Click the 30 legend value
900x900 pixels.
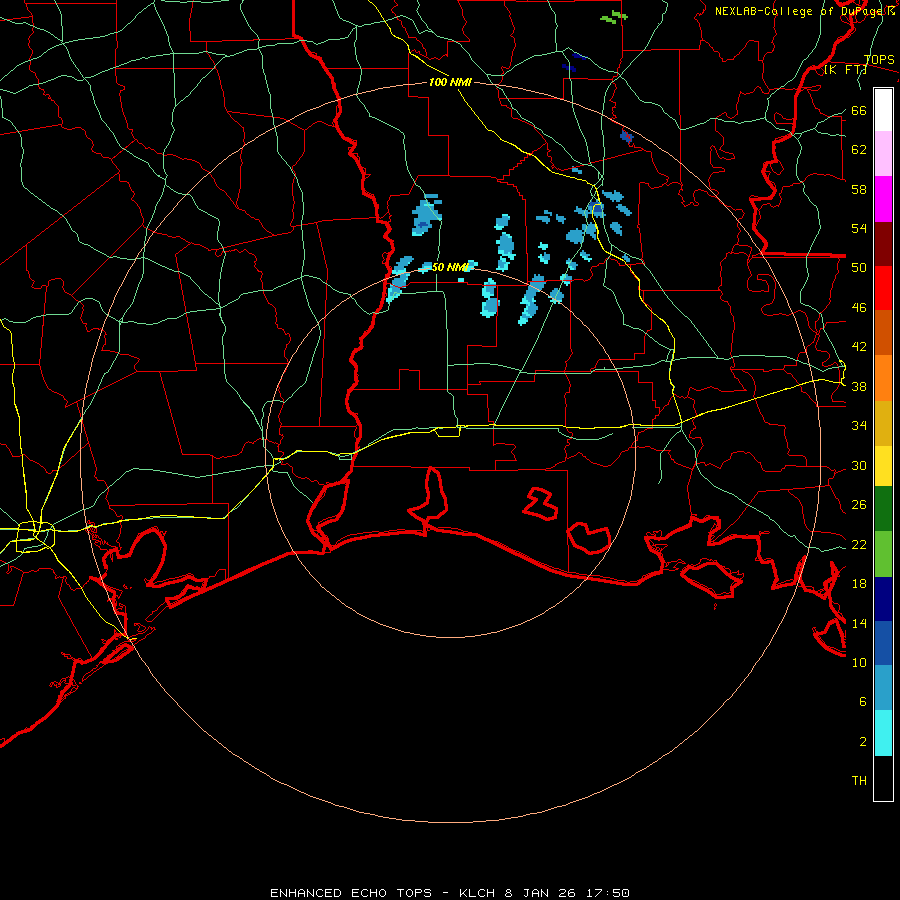pyautogui.click(x=859, y=465)
